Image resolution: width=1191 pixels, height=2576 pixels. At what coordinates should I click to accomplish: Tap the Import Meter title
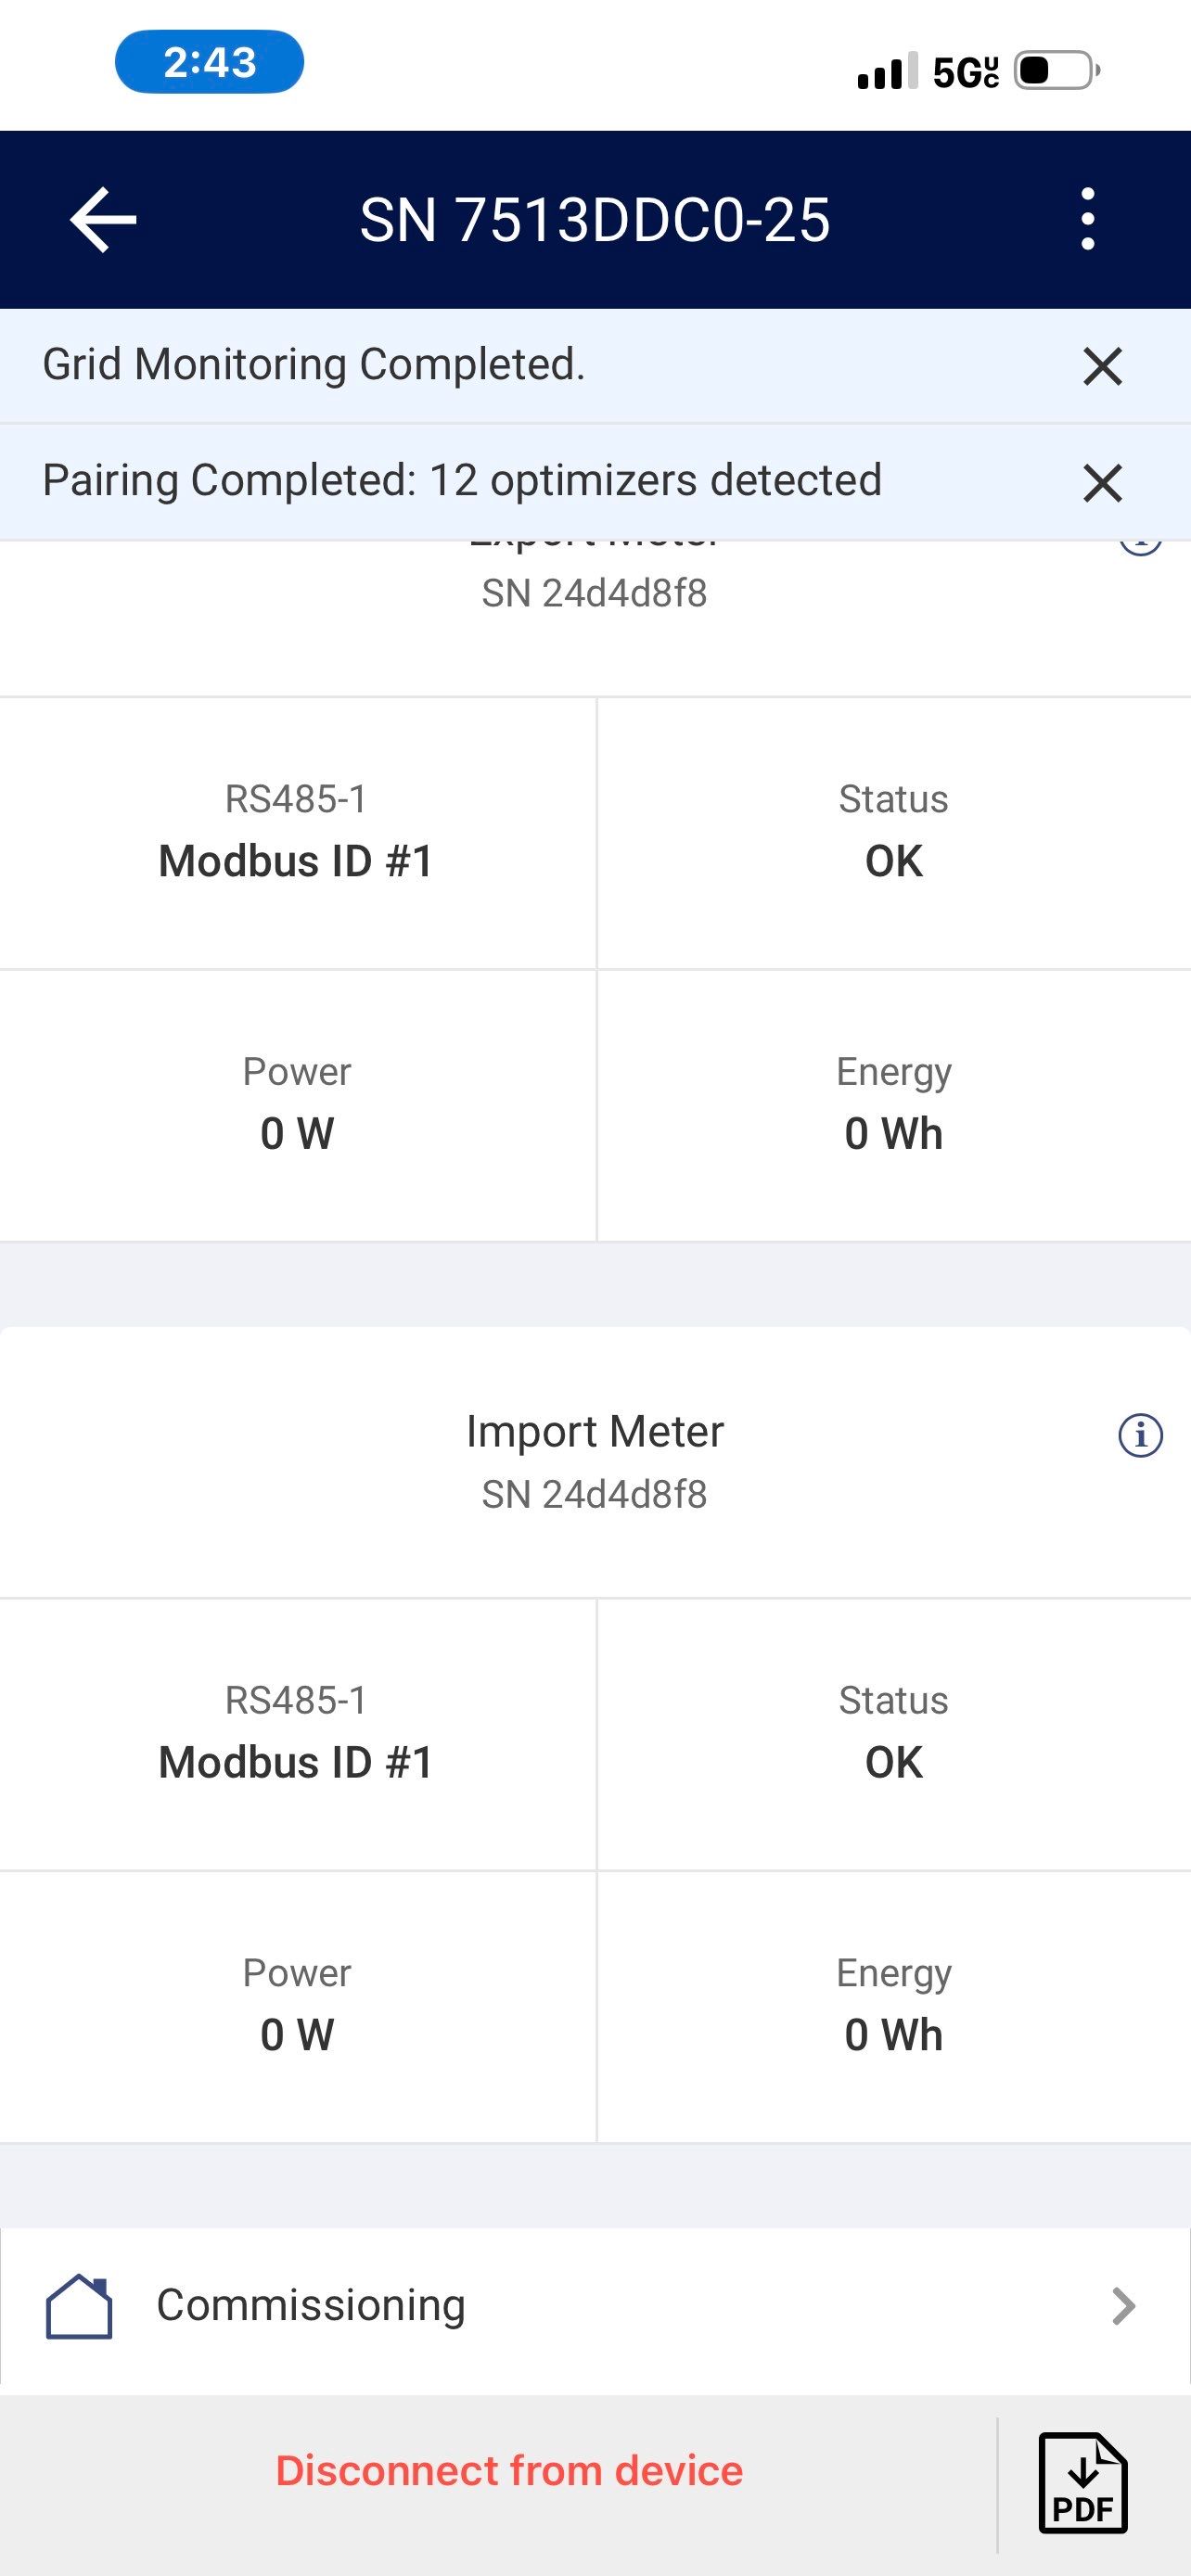click(594, 1431)
